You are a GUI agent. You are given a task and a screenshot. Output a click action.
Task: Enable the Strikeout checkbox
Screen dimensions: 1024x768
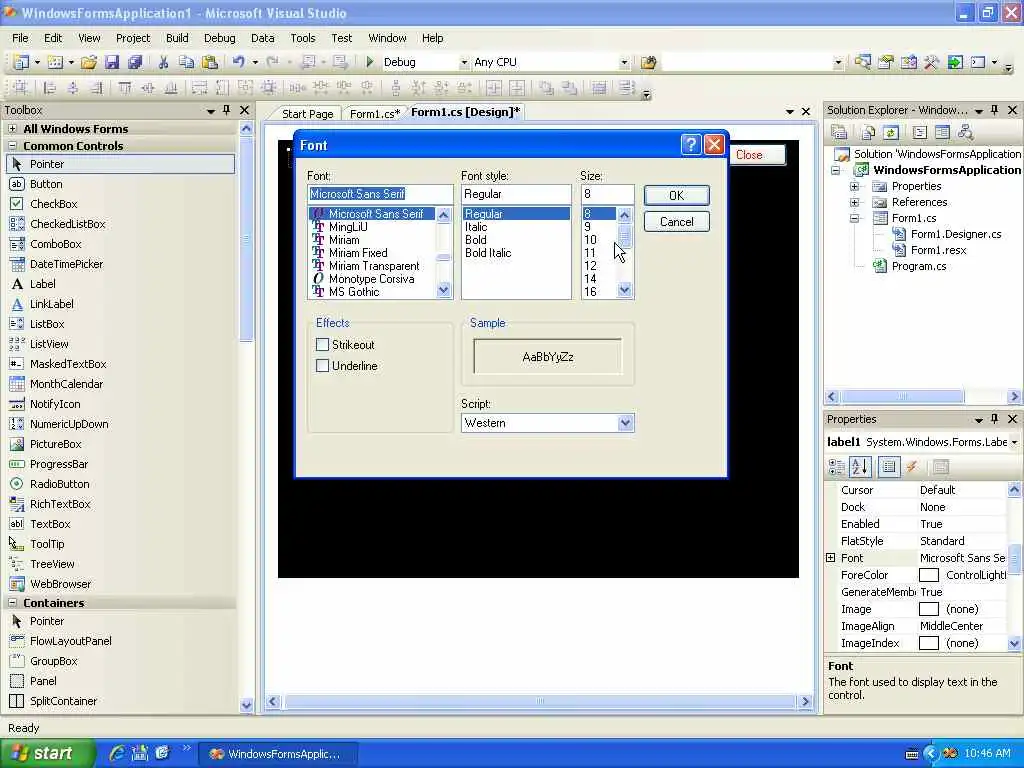[322, 344]
